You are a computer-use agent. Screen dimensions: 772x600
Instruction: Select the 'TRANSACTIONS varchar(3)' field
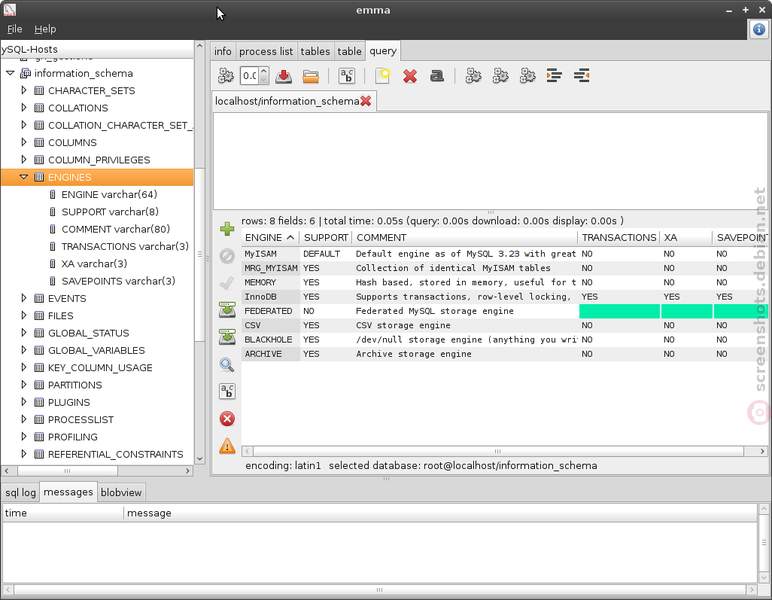click(125, 246)
